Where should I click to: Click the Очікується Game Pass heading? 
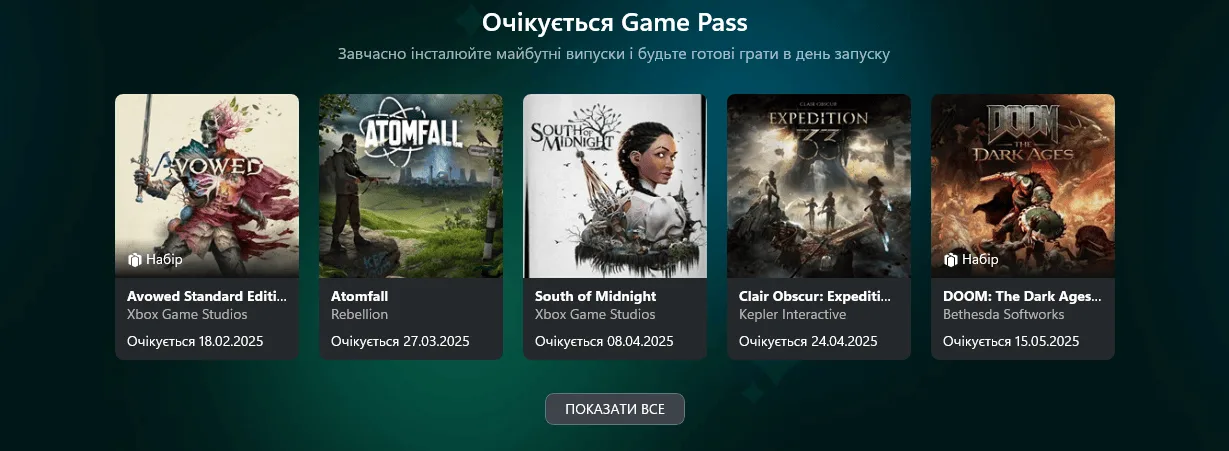coord(615,22)
